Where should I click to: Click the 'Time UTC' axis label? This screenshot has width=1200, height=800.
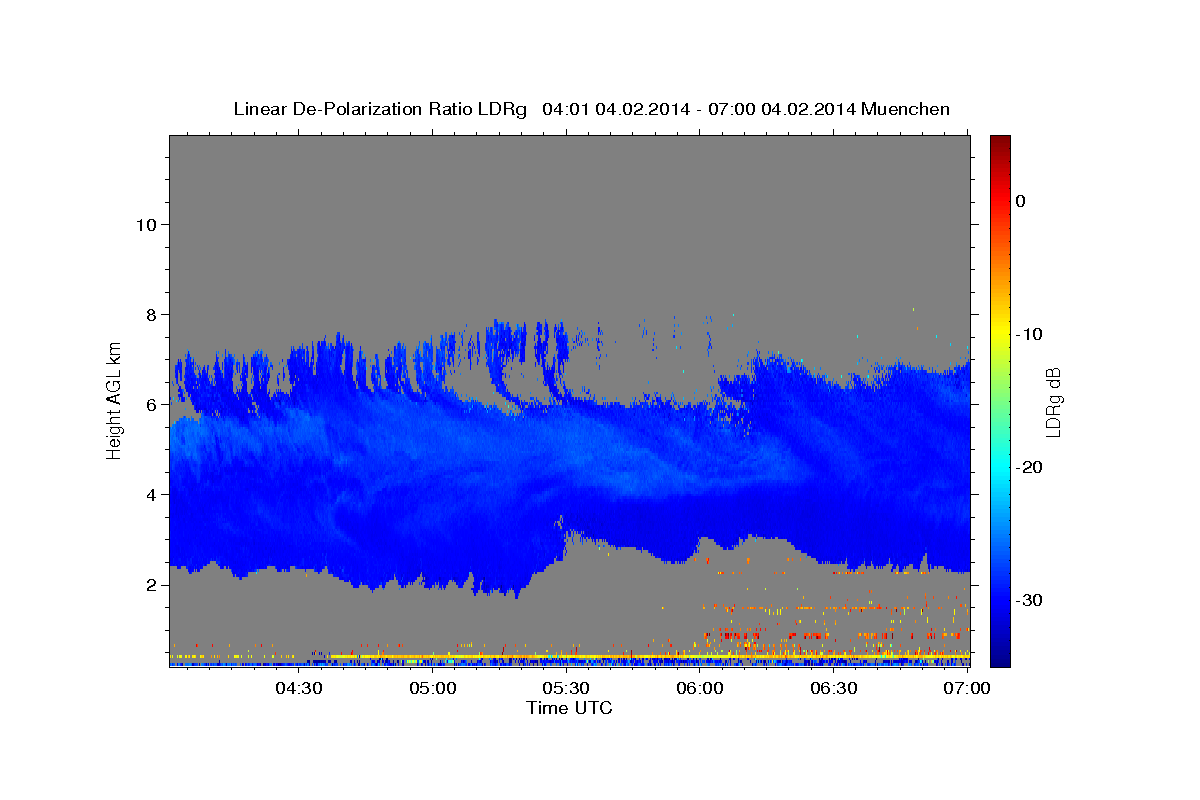[x=569, y=708]
